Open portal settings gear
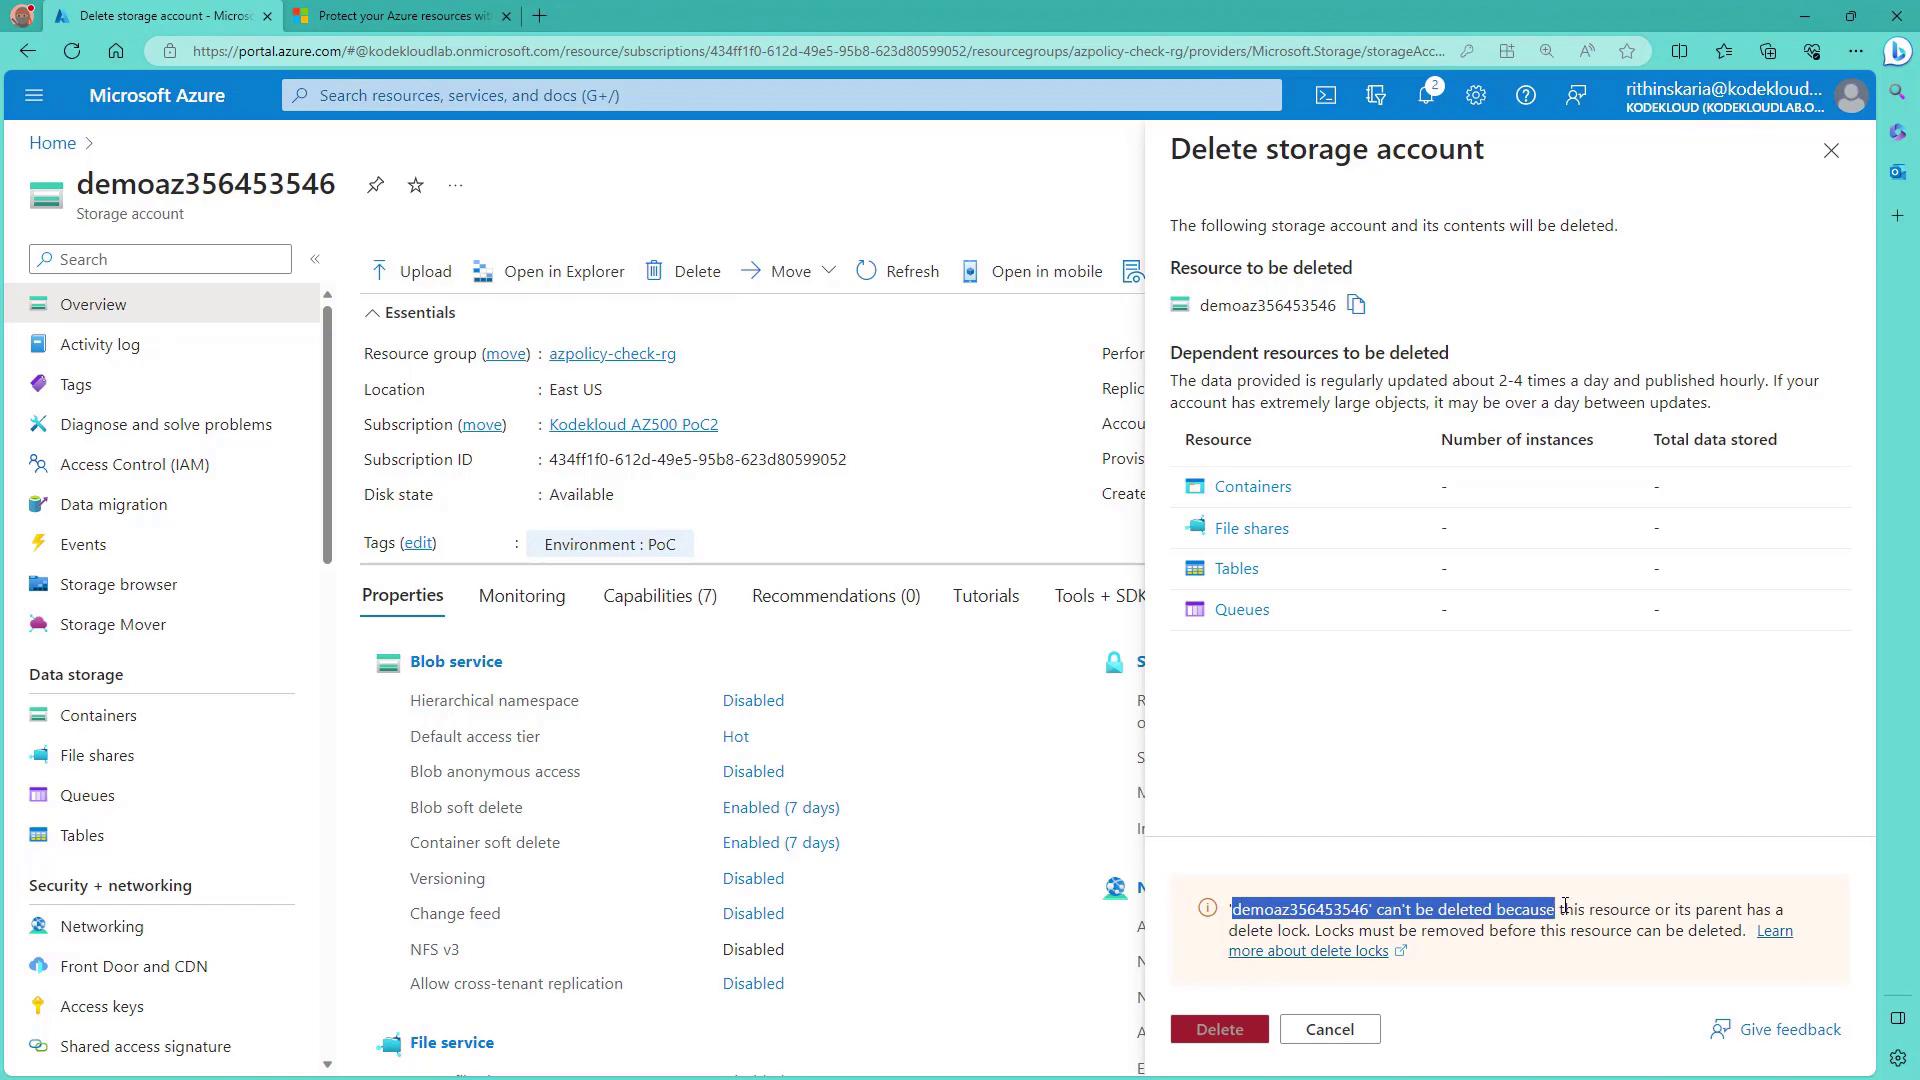This screenshot has height=1080, width=1920. pos(1476,95)
